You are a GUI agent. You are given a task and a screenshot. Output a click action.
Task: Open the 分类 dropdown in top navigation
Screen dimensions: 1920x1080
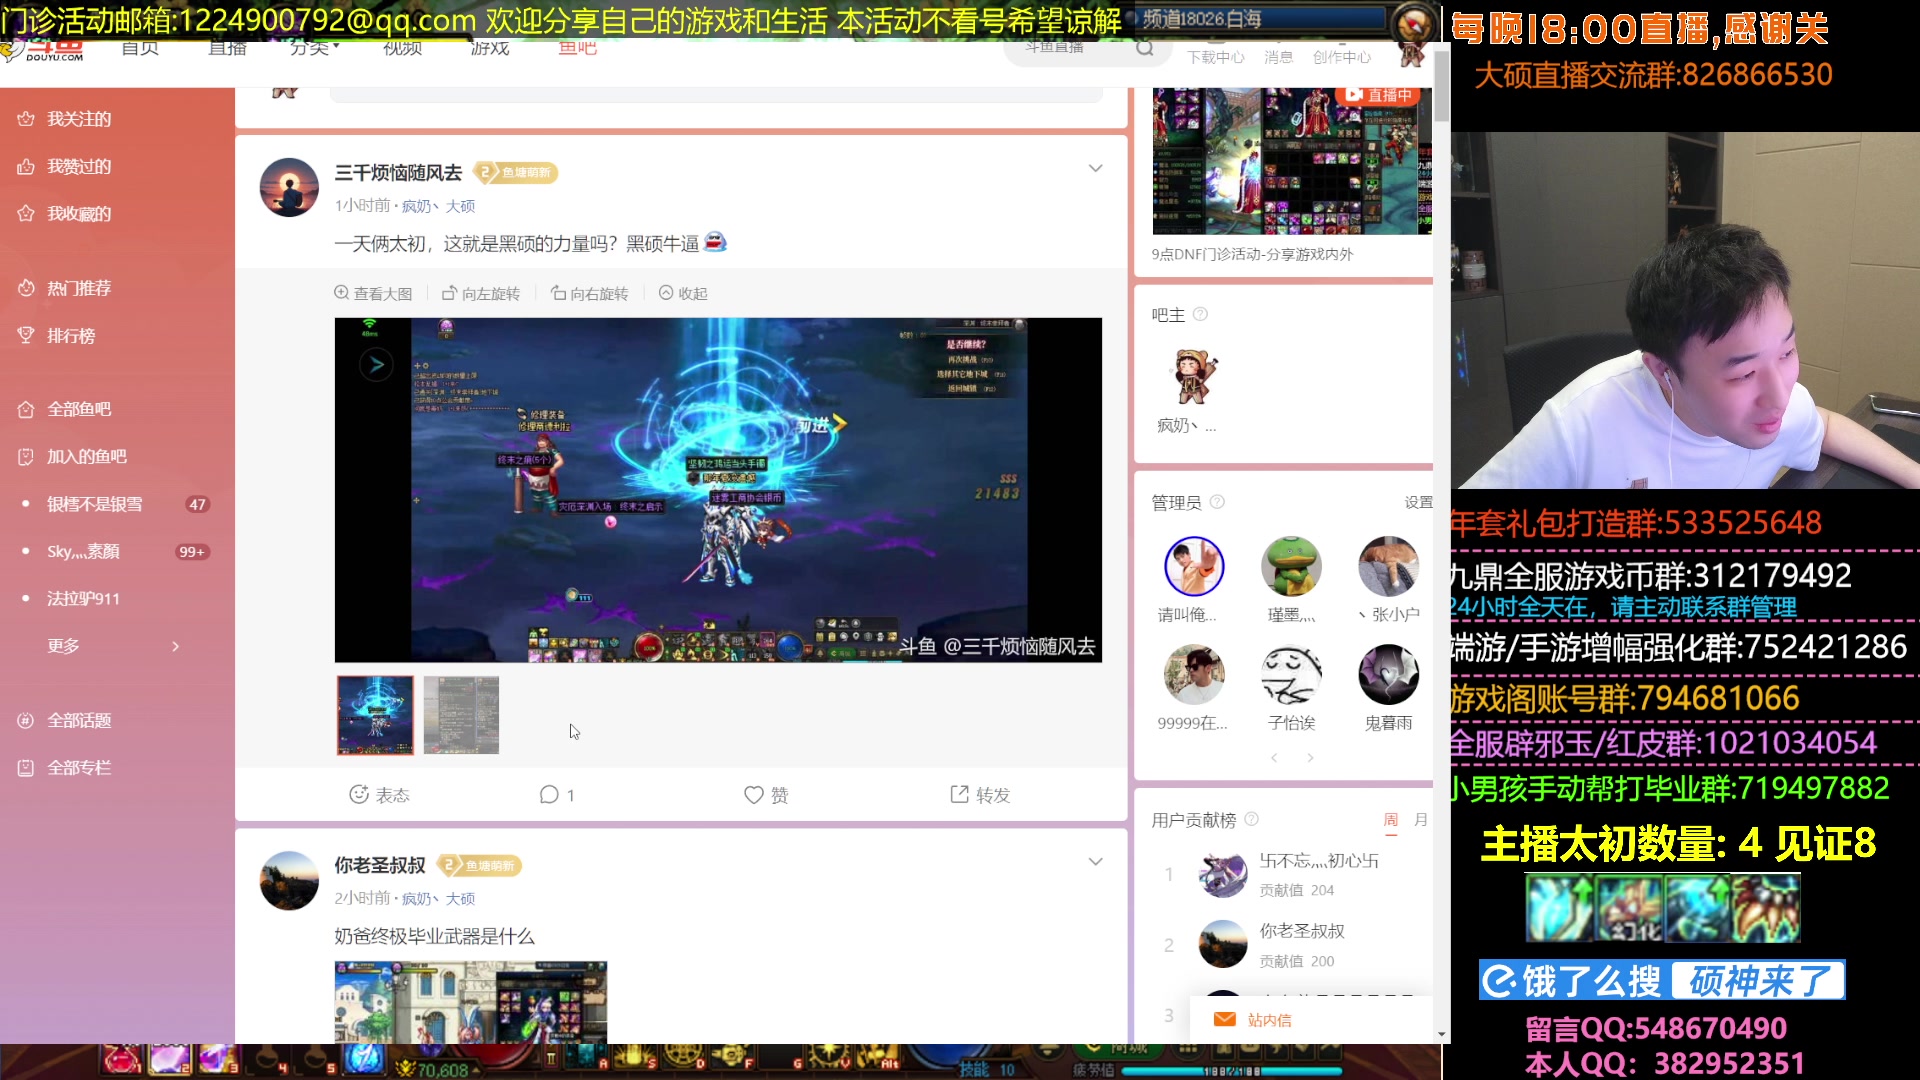point(314,48)
